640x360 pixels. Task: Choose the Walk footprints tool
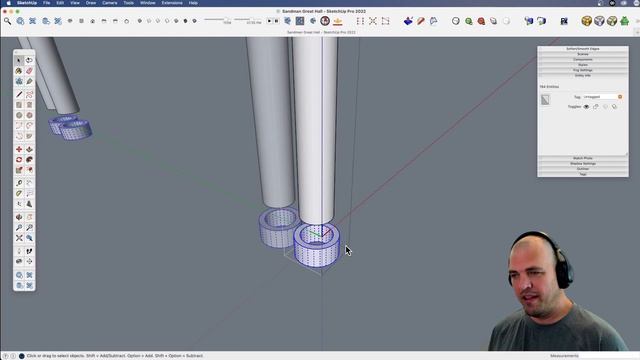(x=29, y=251)
